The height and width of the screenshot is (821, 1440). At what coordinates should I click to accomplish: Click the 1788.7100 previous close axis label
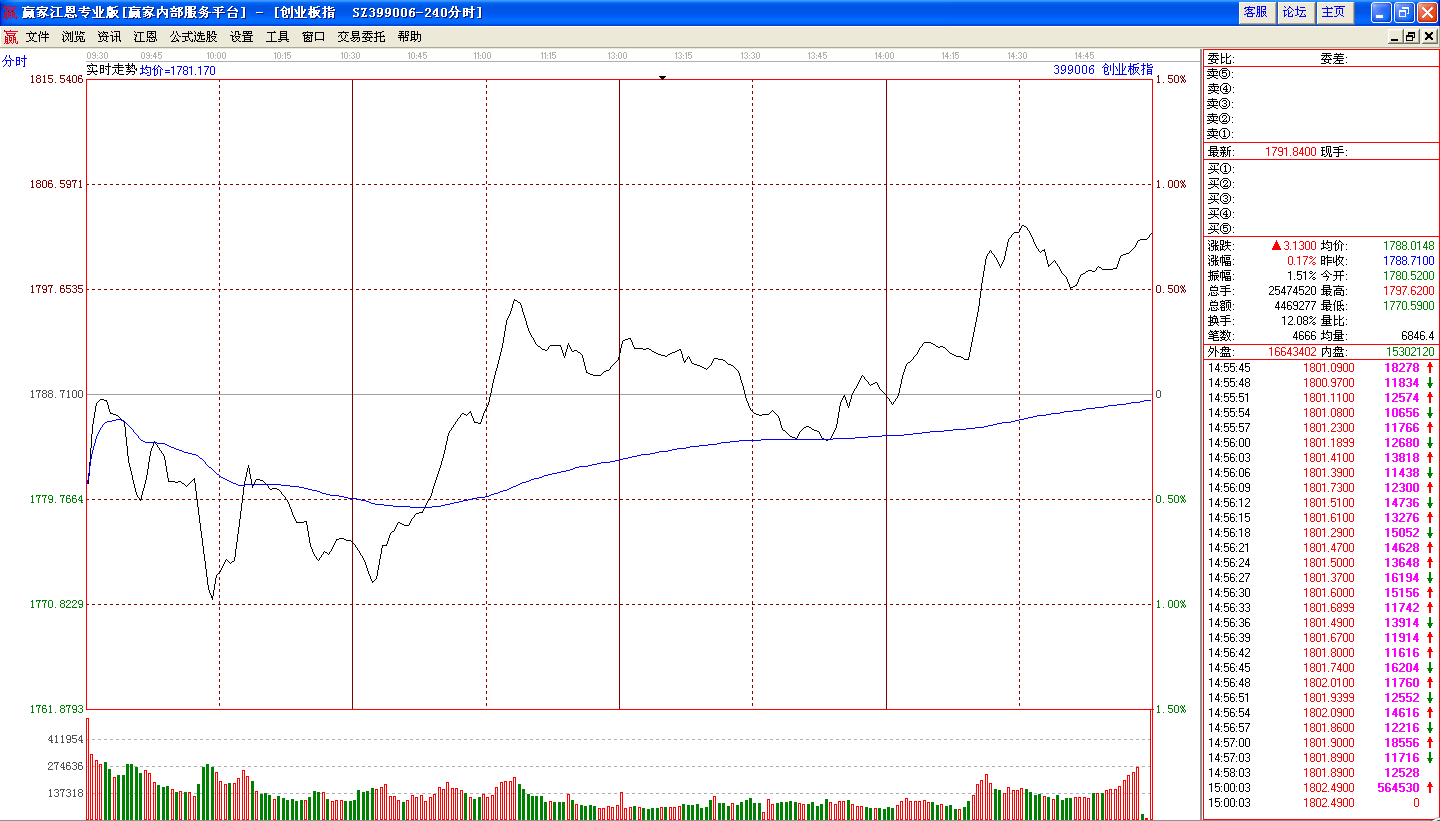[x=56, y=394]
